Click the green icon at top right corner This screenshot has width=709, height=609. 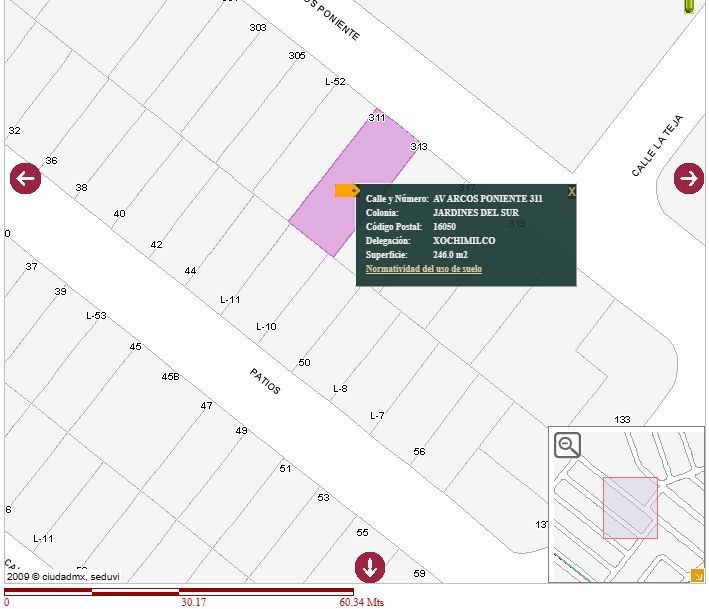pyautogui.click(x=689, y=6)
